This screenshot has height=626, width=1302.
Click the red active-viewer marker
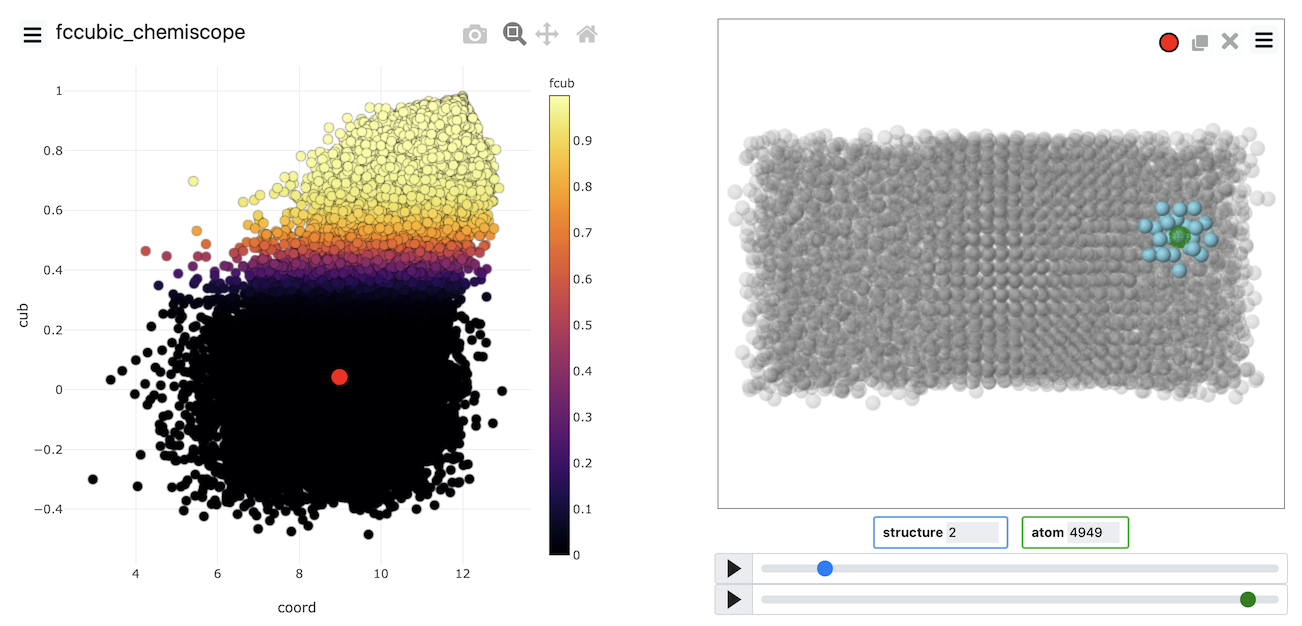pos(1168,42)
